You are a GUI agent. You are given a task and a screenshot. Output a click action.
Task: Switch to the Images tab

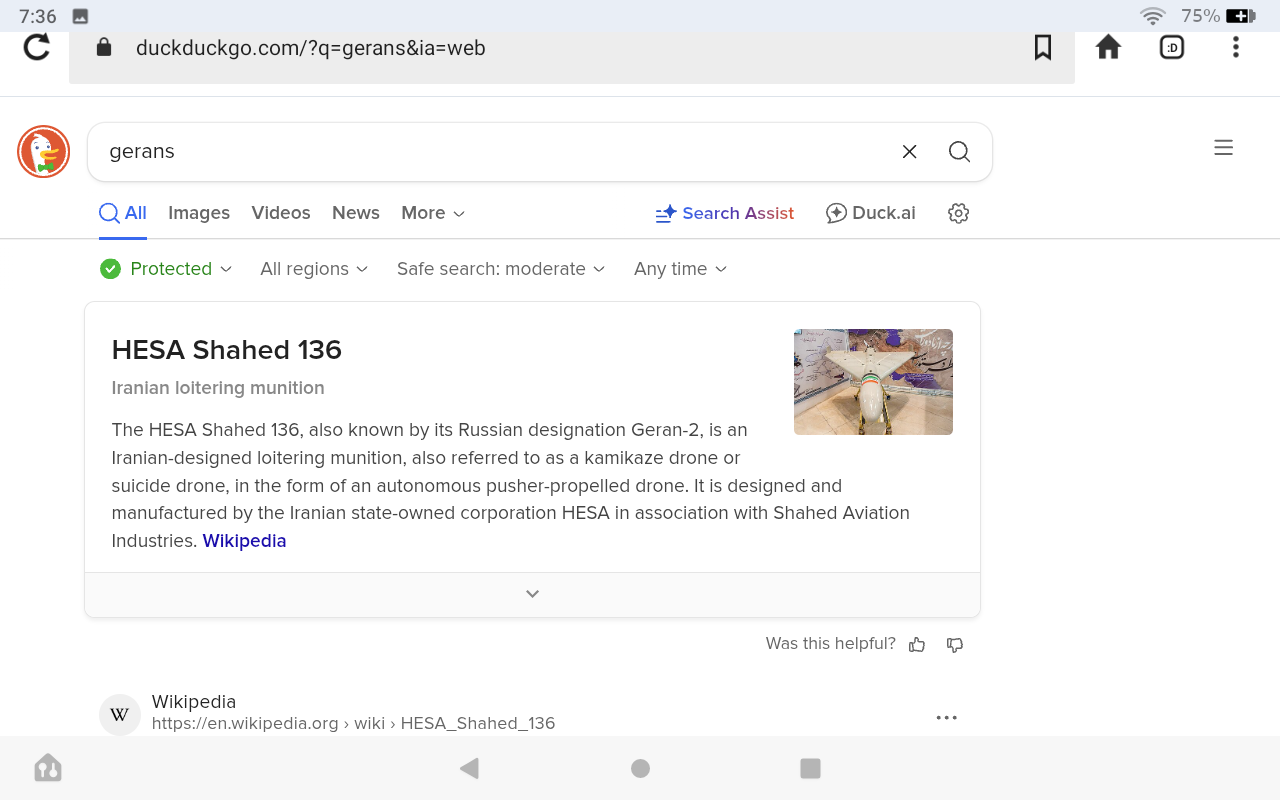(x=199, y=213)
